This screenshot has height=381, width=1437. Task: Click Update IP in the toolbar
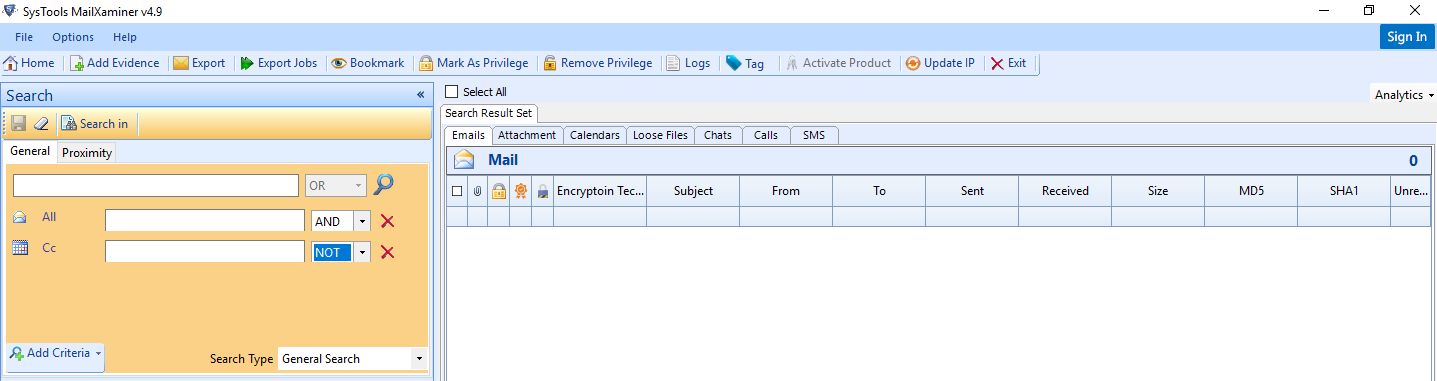[x=940, y=63]
